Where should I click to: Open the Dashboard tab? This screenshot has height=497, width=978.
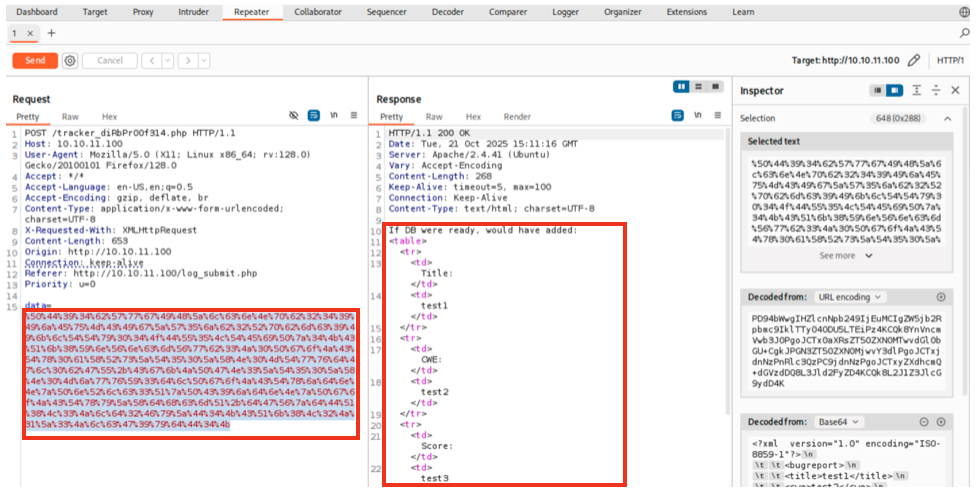[x=37, y=12]
